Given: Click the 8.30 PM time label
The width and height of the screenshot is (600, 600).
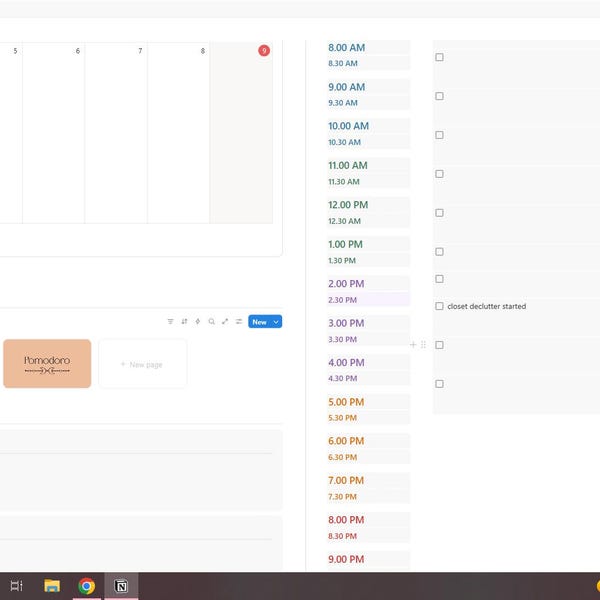Looking at the screenshot, I should pos(342,536).
